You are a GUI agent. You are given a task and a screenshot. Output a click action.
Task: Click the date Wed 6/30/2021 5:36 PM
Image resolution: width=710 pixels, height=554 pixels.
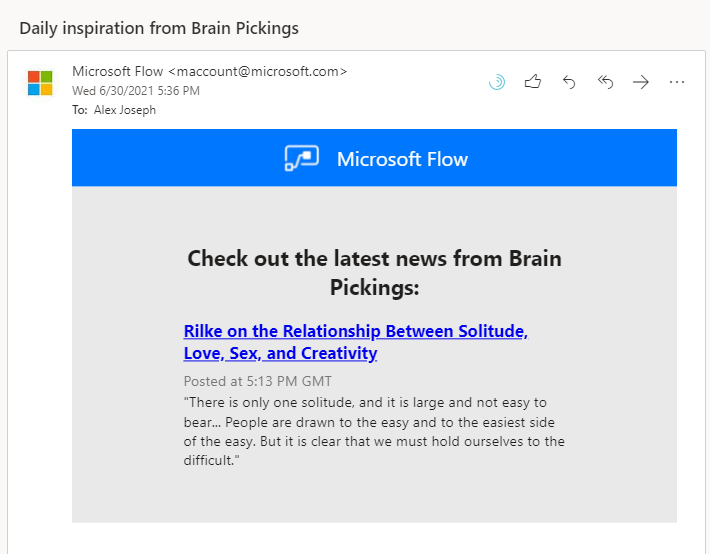136,91
